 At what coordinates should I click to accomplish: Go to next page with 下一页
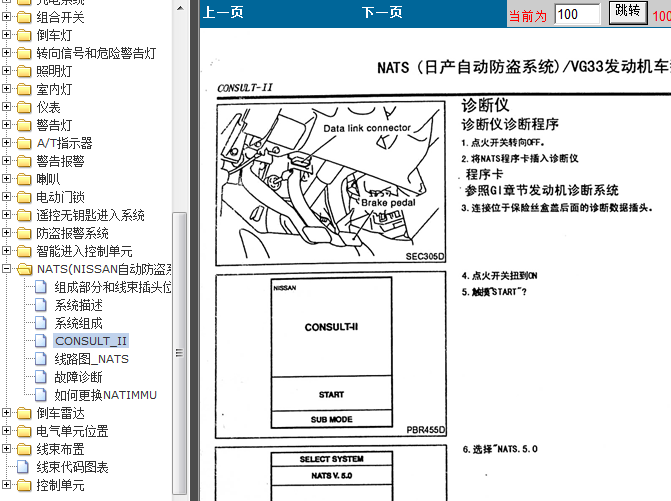coord(382,12)
